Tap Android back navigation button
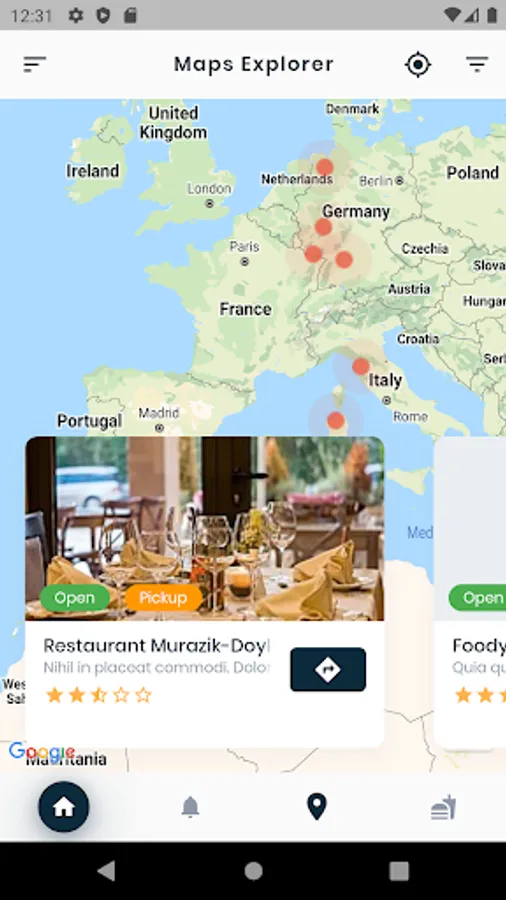 (106, 871)
